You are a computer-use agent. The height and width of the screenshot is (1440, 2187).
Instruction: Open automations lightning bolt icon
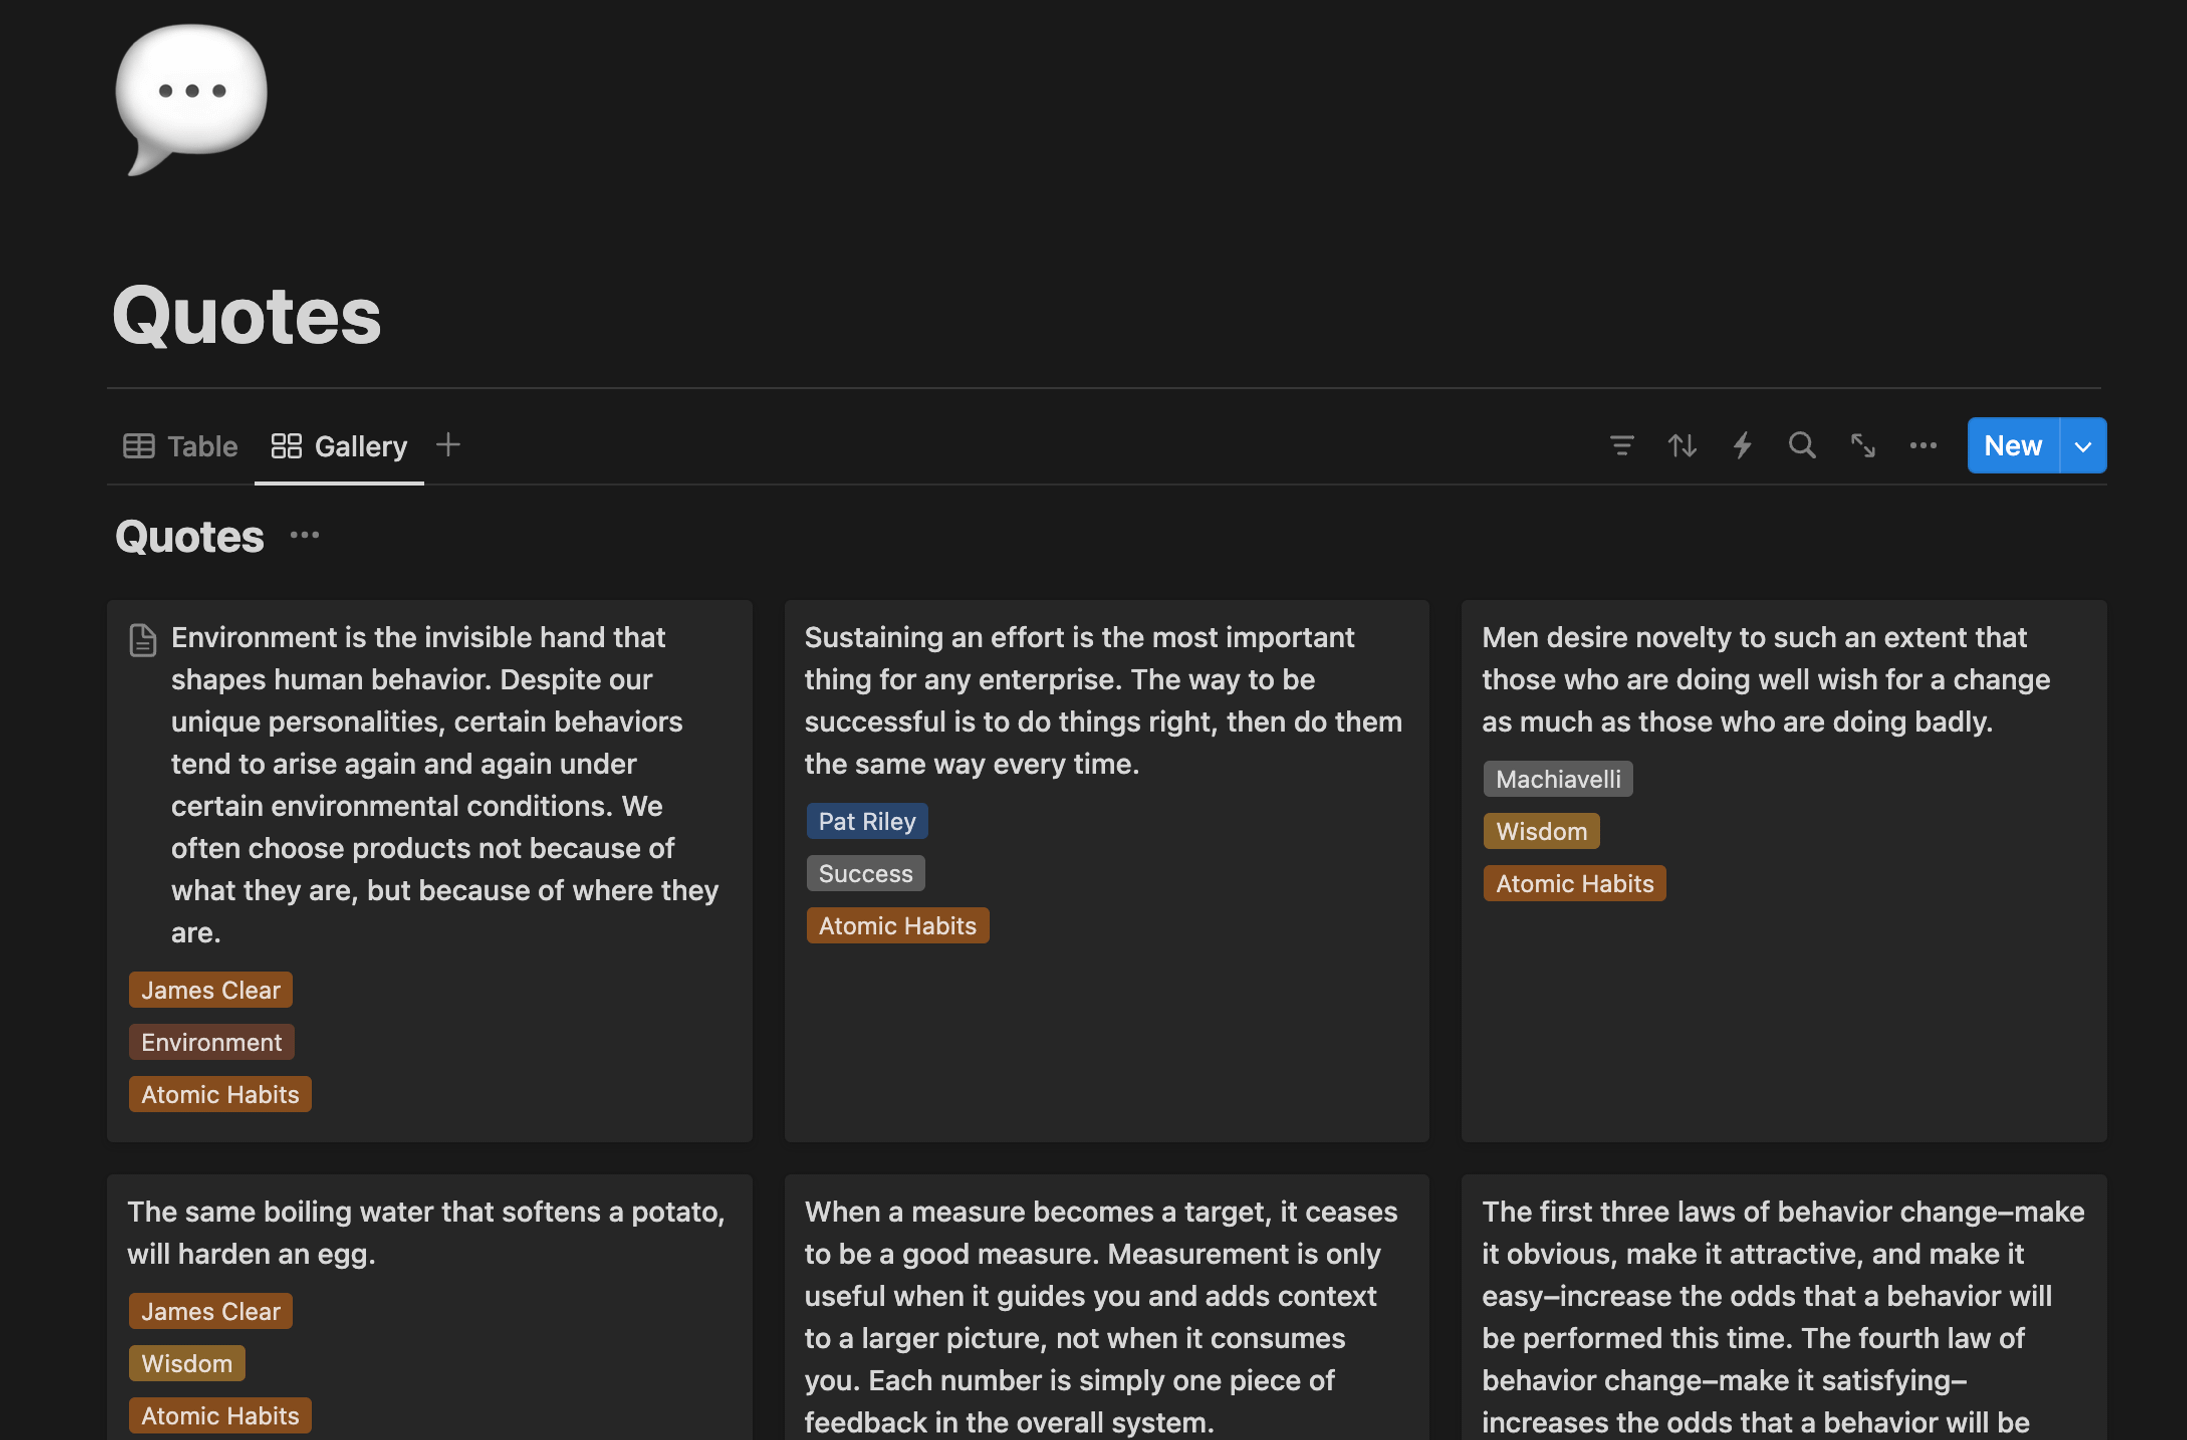tap(1742, 445)
